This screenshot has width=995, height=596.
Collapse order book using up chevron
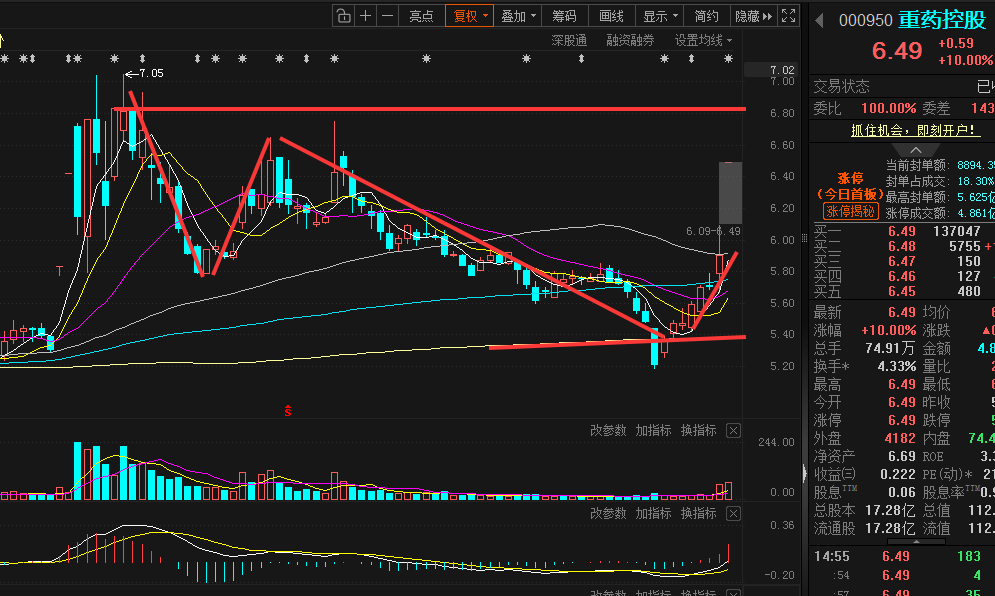tap(916, 150)
